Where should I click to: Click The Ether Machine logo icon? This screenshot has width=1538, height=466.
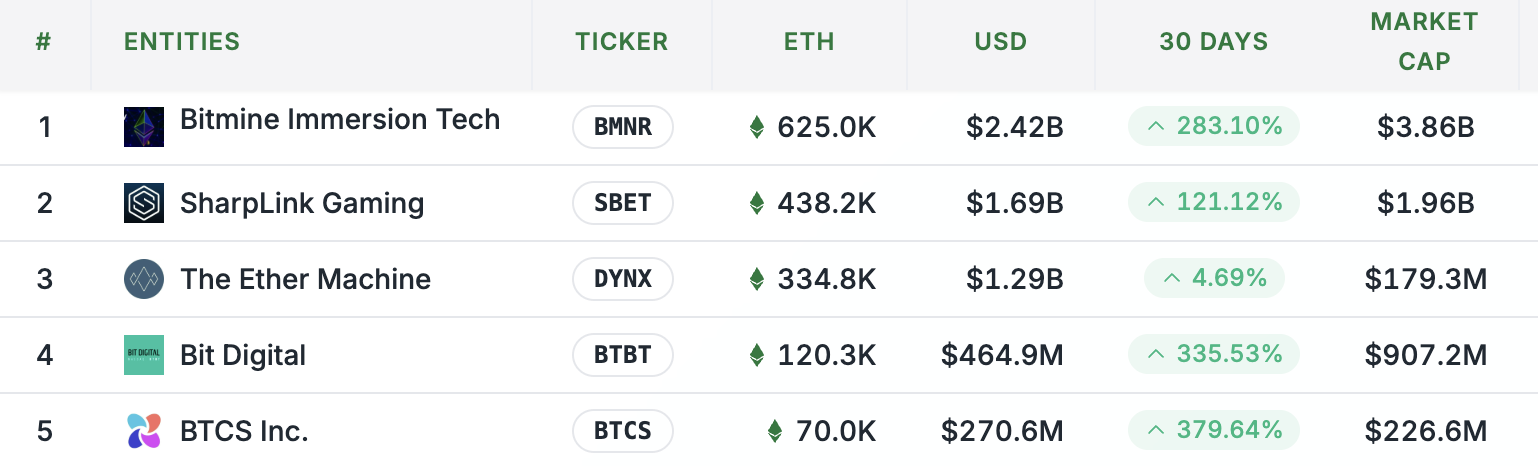(x=144, y=279)
